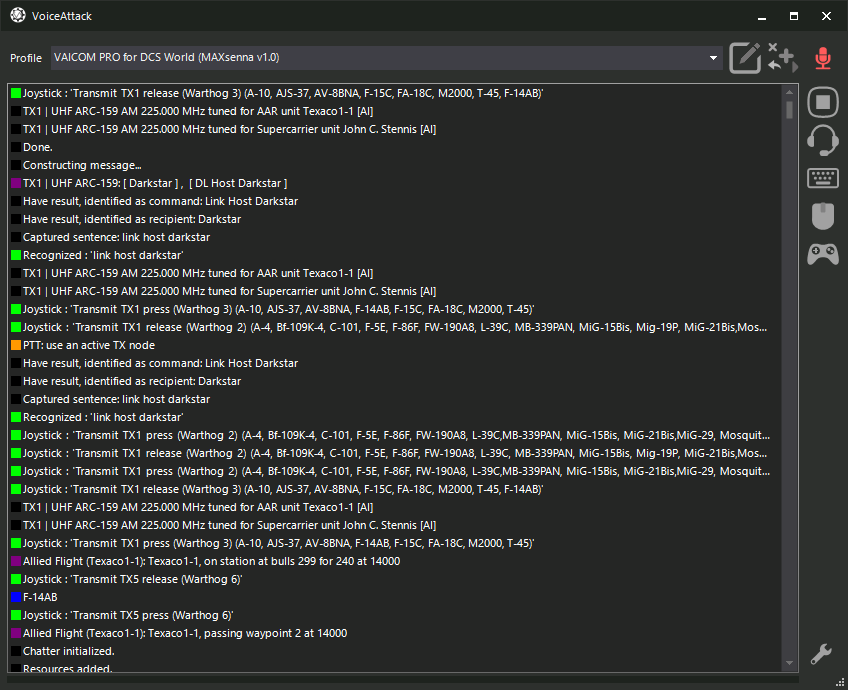The width and height of the screenshot is (848, 690).
Task: Toggle the red microphone listening icon
Action: tap(823, 58)
